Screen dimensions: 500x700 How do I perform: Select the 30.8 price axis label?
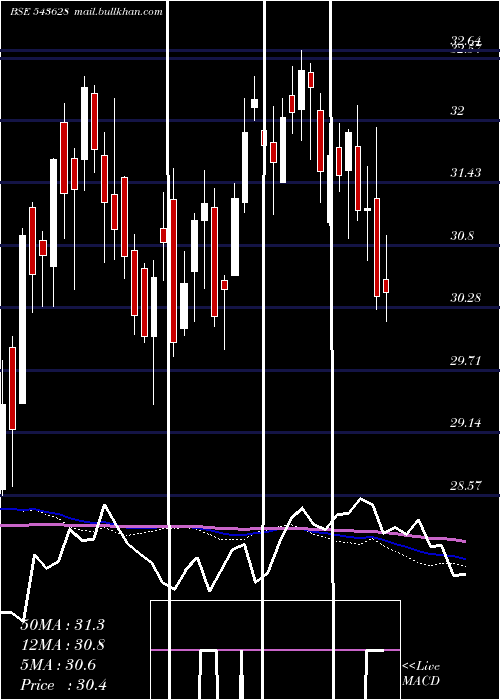point(462,236)
